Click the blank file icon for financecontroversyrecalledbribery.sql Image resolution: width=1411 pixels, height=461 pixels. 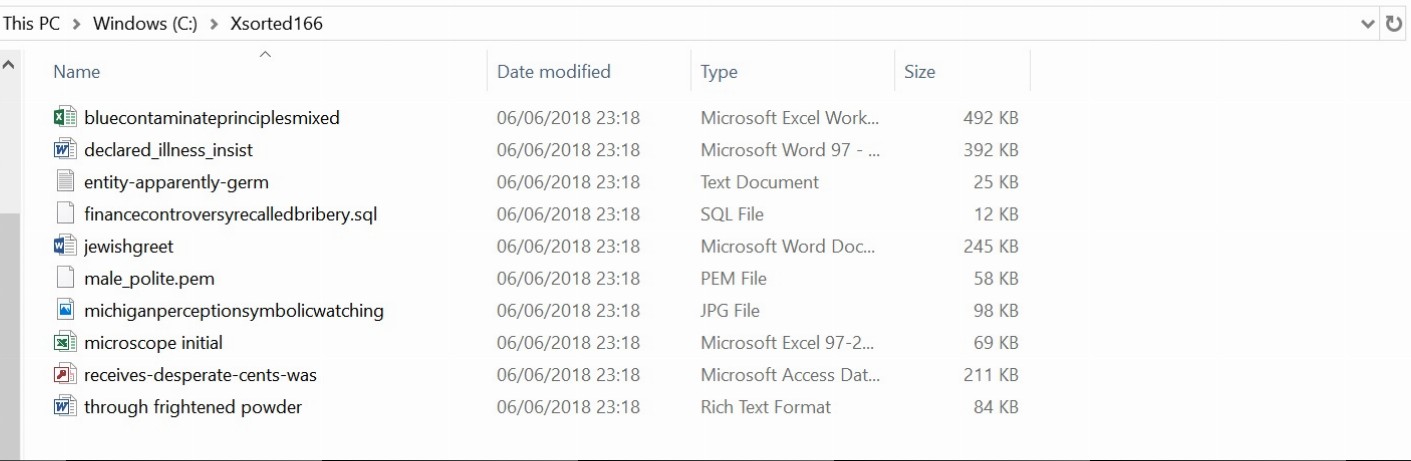[65, 214]
